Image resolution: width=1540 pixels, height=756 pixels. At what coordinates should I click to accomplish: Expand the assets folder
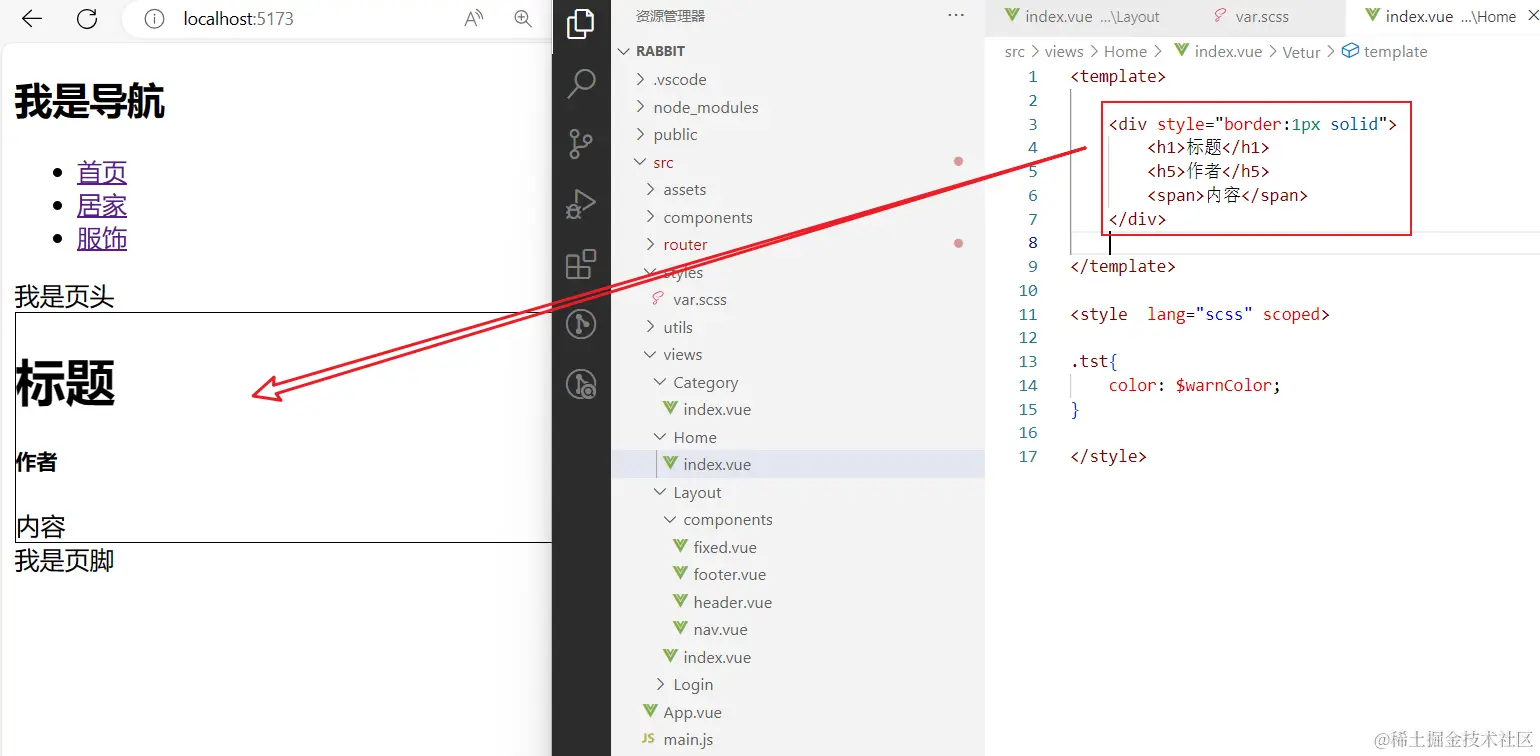coord(652,189)
